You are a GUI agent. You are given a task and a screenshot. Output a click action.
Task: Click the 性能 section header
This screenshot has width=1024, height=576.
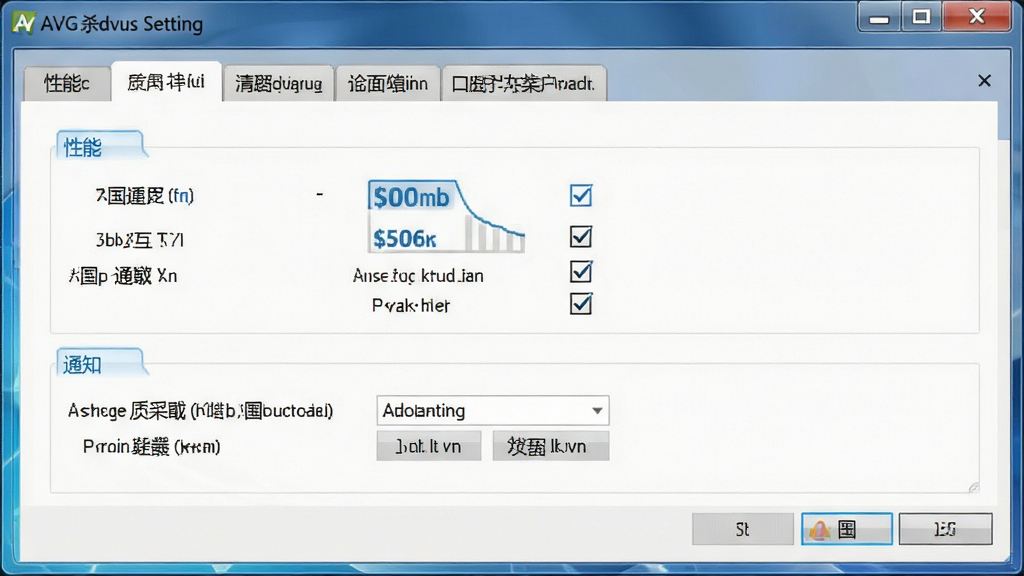point(83,148)
